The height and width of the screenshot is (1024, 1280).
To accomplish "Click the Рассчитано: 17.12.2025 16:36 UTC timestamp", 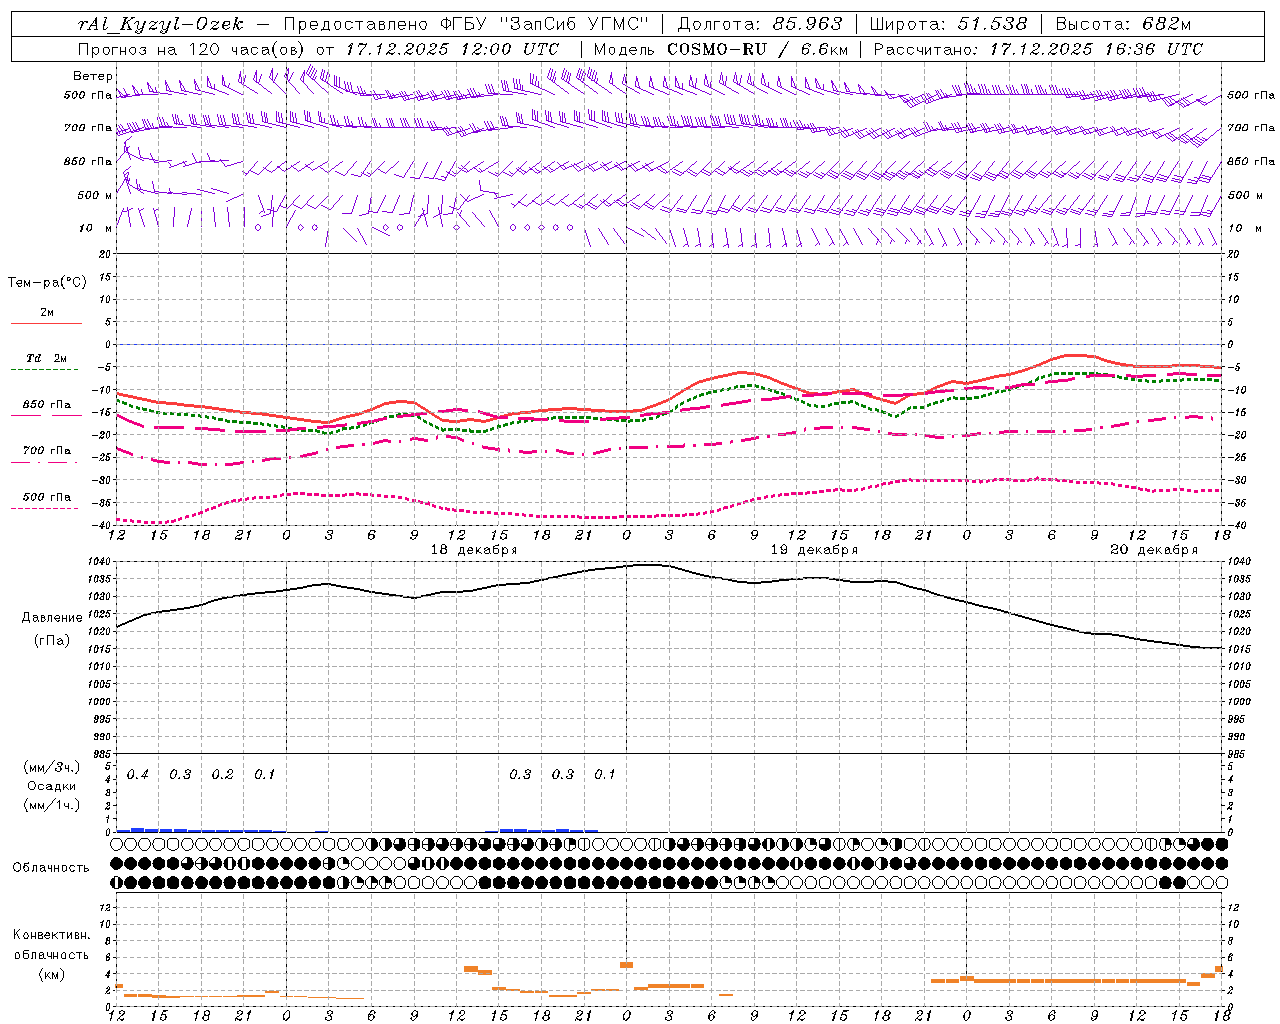I will [1038, 48].
